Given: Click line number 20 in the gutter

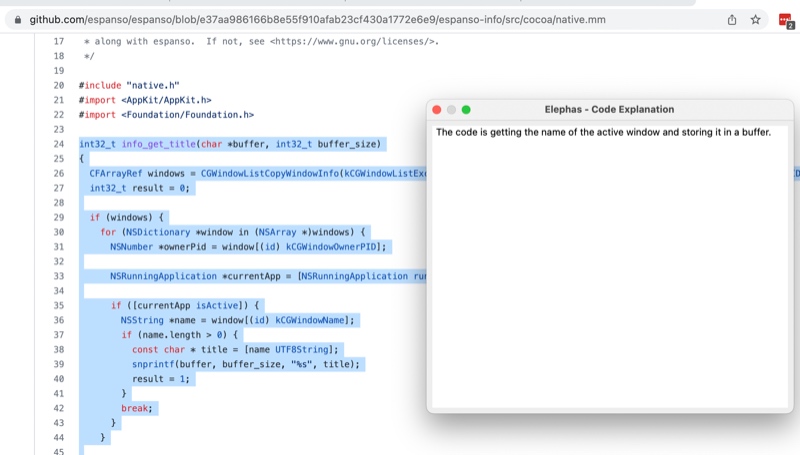Looking at the screenshot, I should point(58,86).
